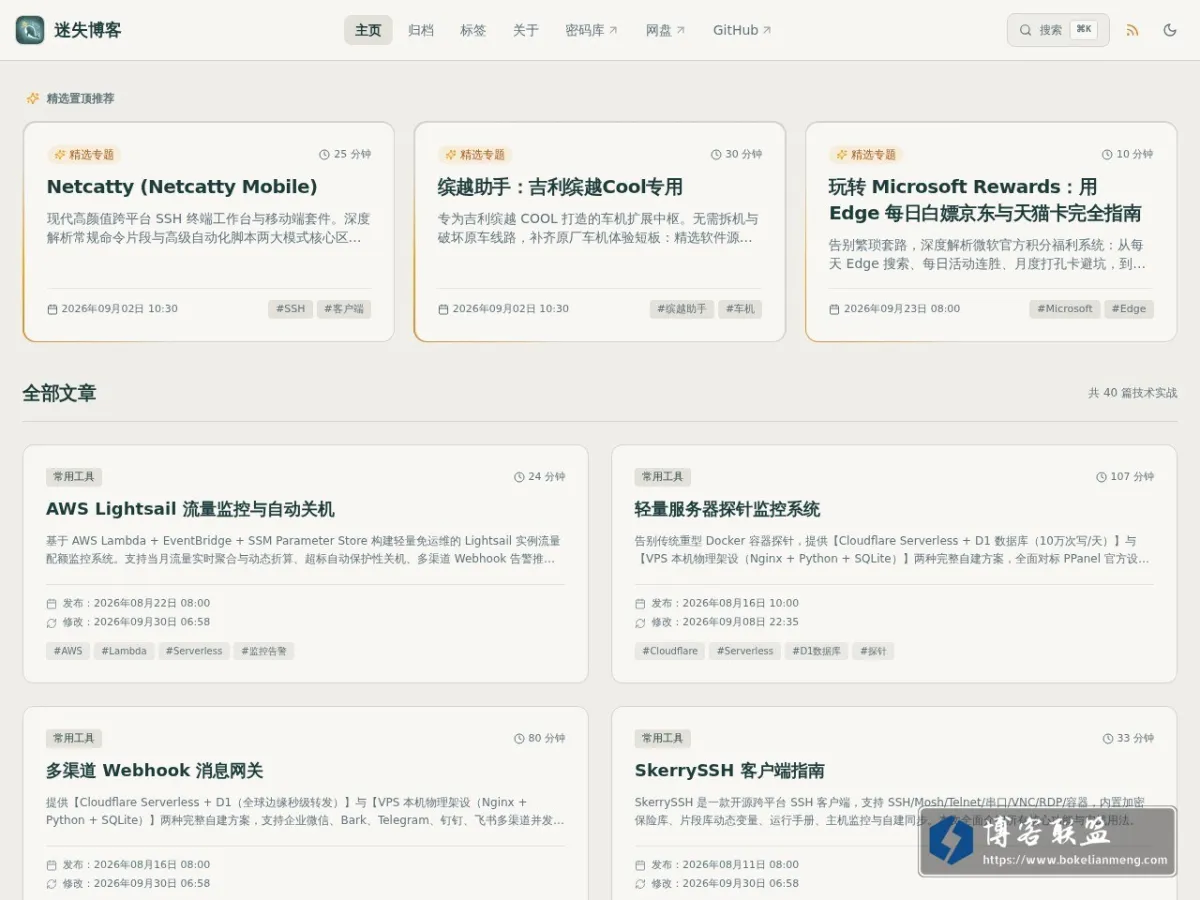This screenshot has width=1200, height=900.
Task: Click the 迷失博客 site title
Action: click(x=88, y=30)
